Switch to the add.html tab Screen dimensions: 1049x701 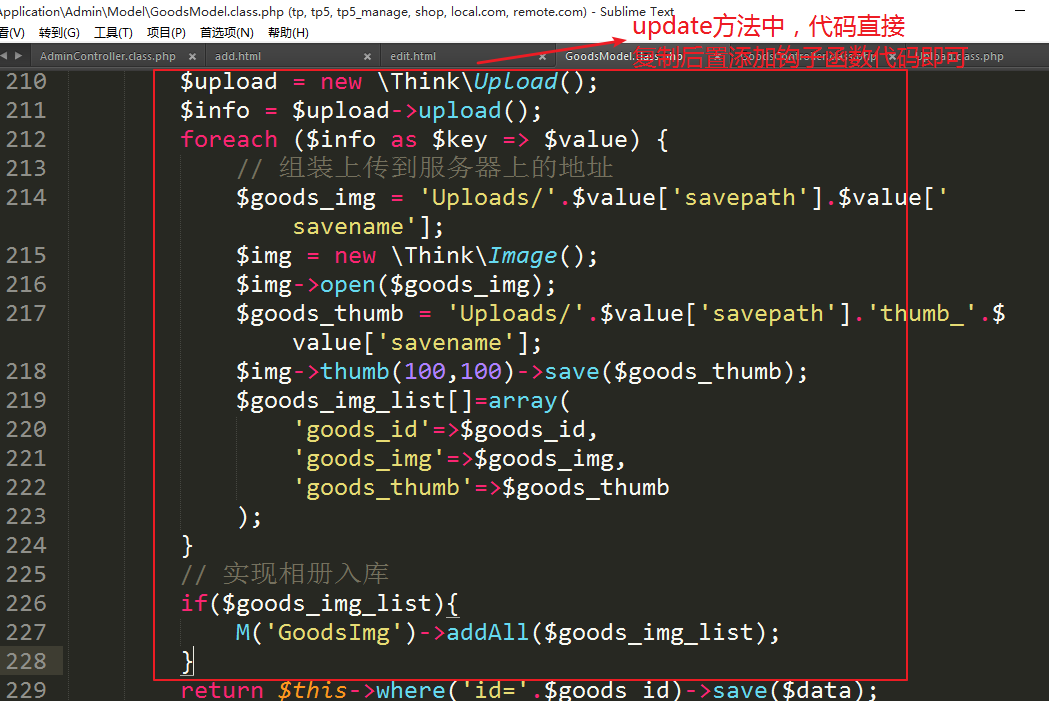coord(238,57)
